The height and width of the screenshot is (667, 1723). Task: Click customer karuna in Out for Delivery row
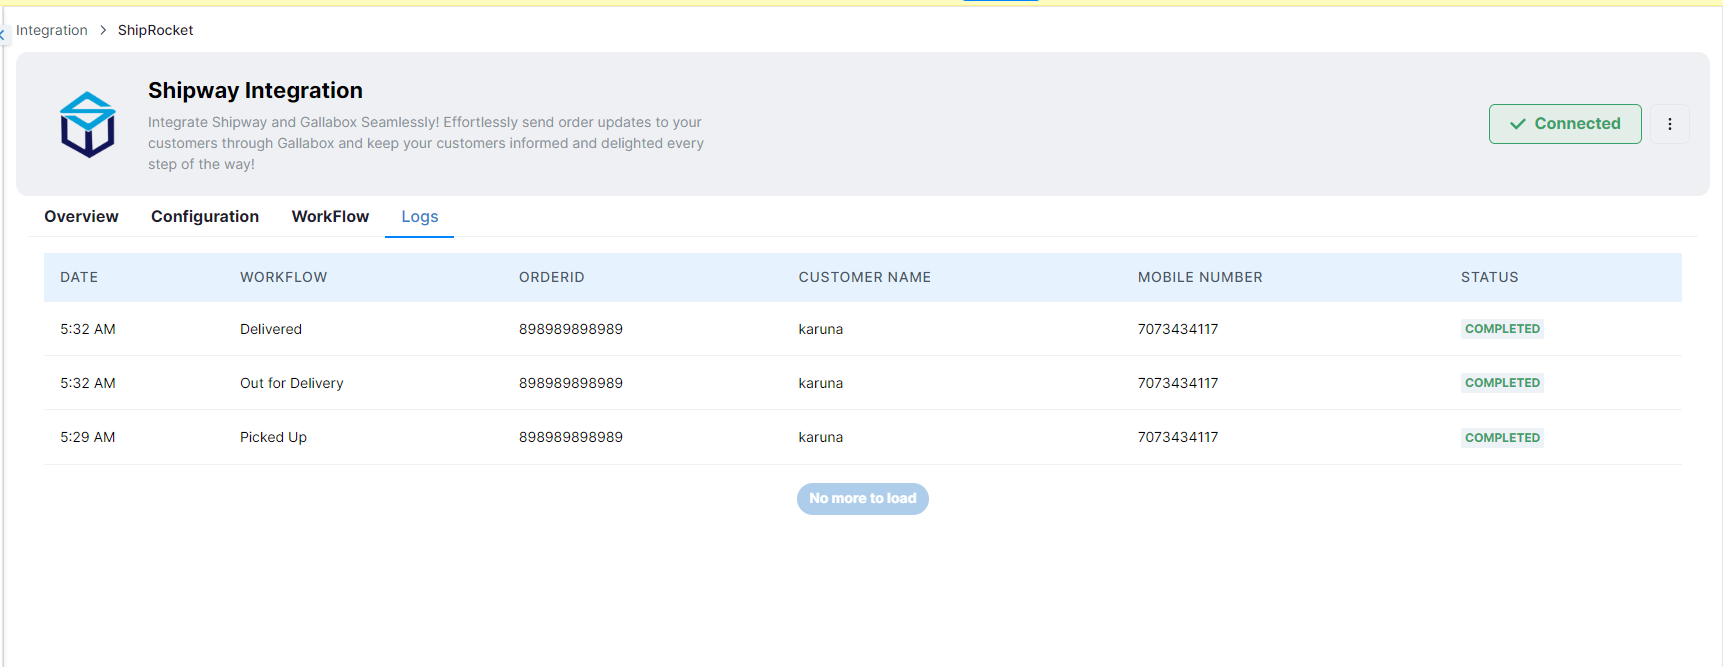820,383
